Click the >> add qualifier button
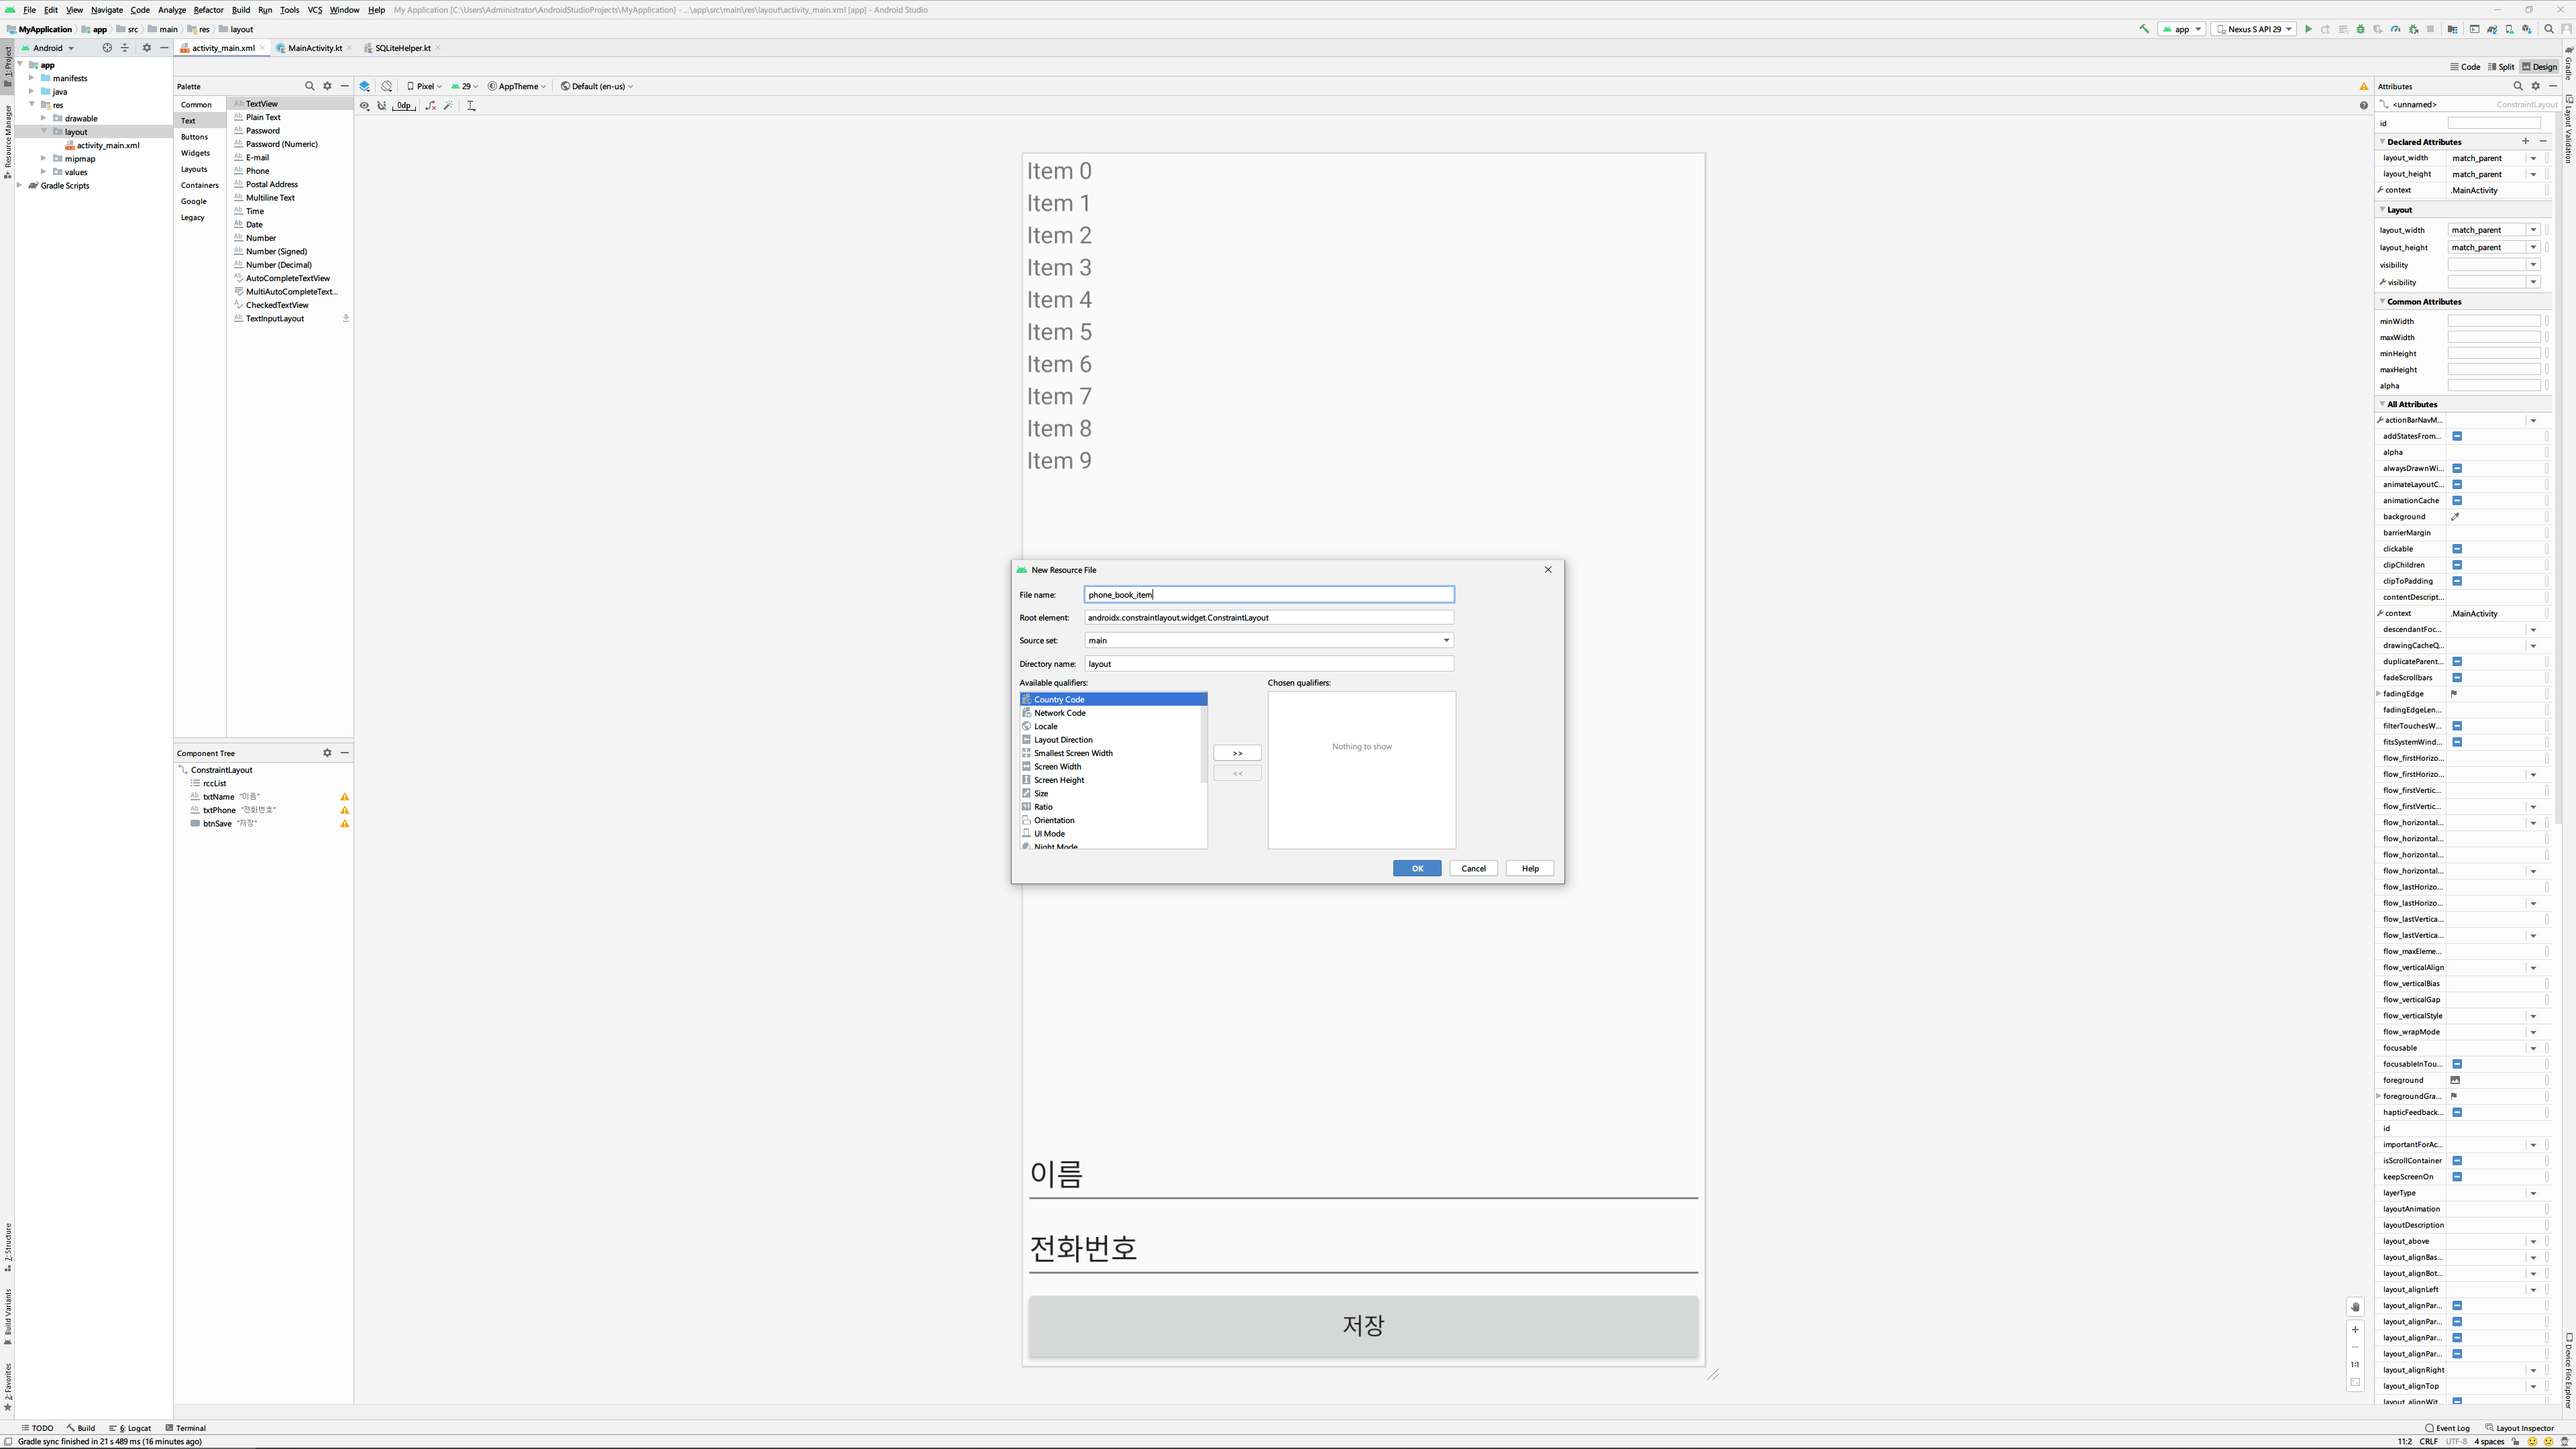 point(1237,753)
